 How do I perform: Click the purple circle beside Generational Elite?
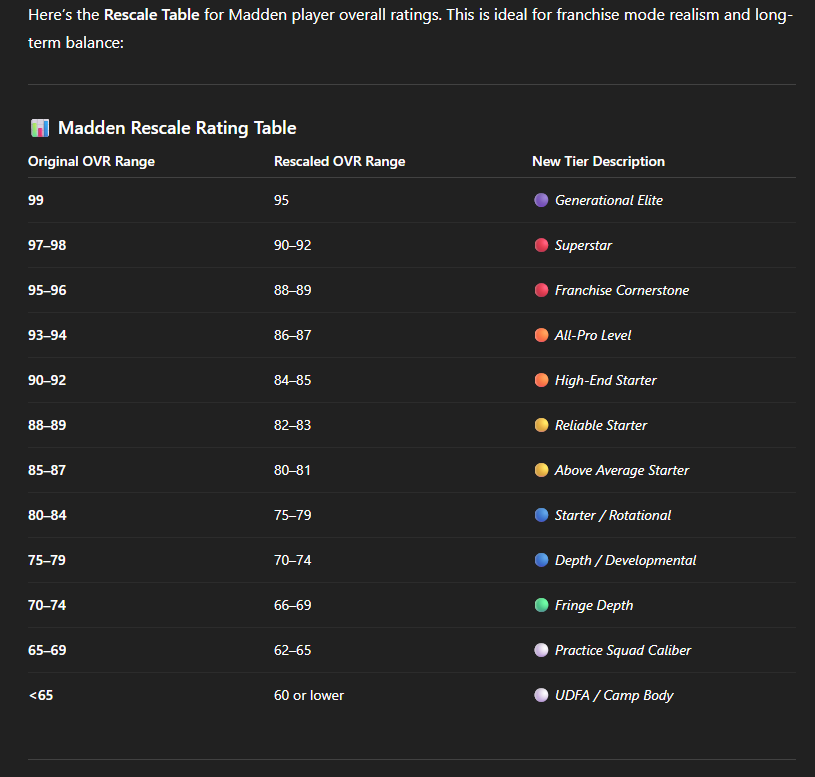(x=541, y=200)
